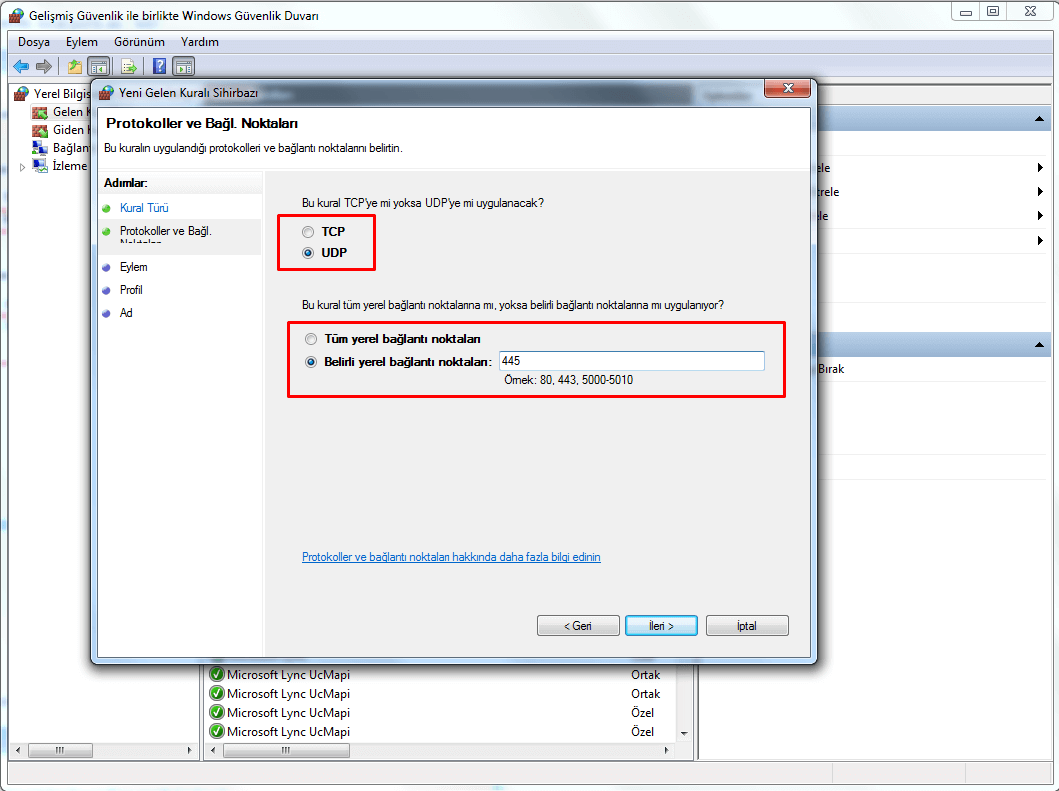Toggle the show/hide action pane icon
The width and height of the screenshot is (1059, 791).
(183, 66)
